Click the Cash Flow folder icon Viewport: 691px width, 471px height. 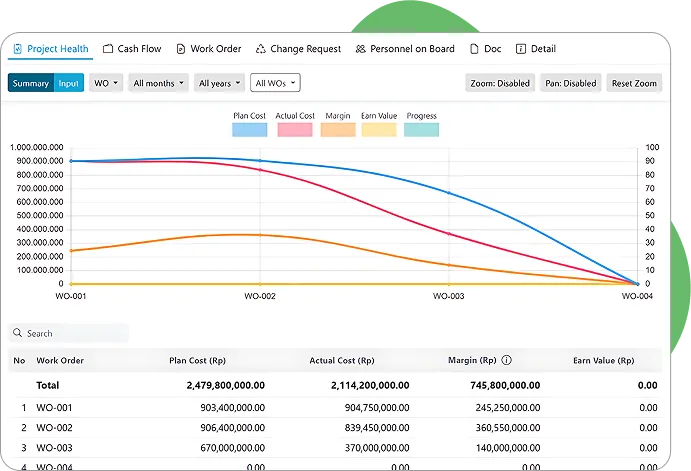coord(108,49)
